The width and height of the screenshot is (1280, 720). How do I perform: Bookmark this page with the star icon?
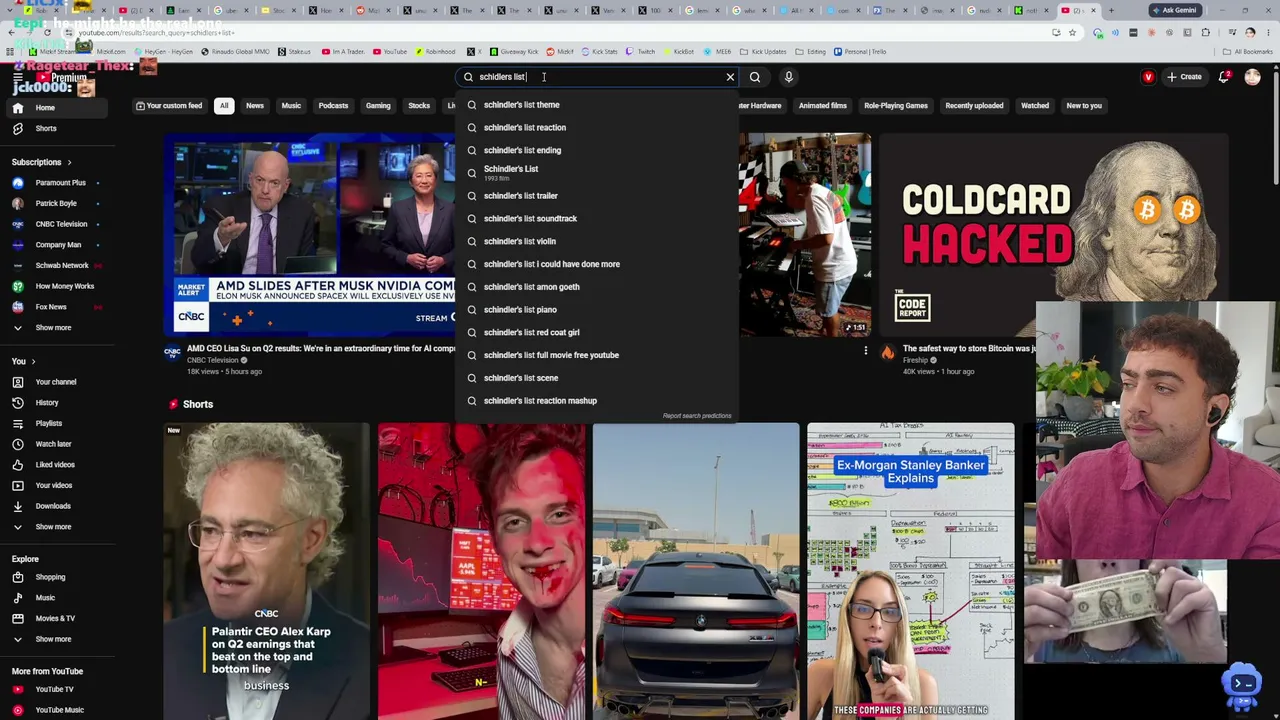tap(1072, 32)
